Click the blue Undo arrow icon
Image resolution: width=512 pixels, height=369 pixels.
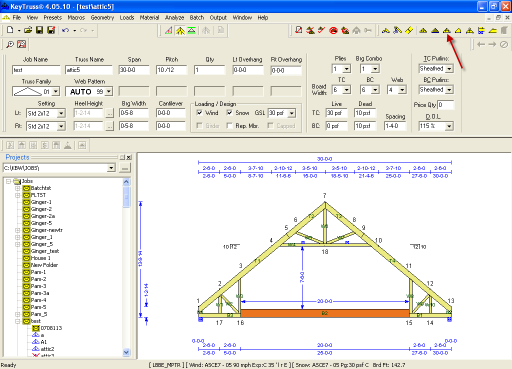[65, 30]
